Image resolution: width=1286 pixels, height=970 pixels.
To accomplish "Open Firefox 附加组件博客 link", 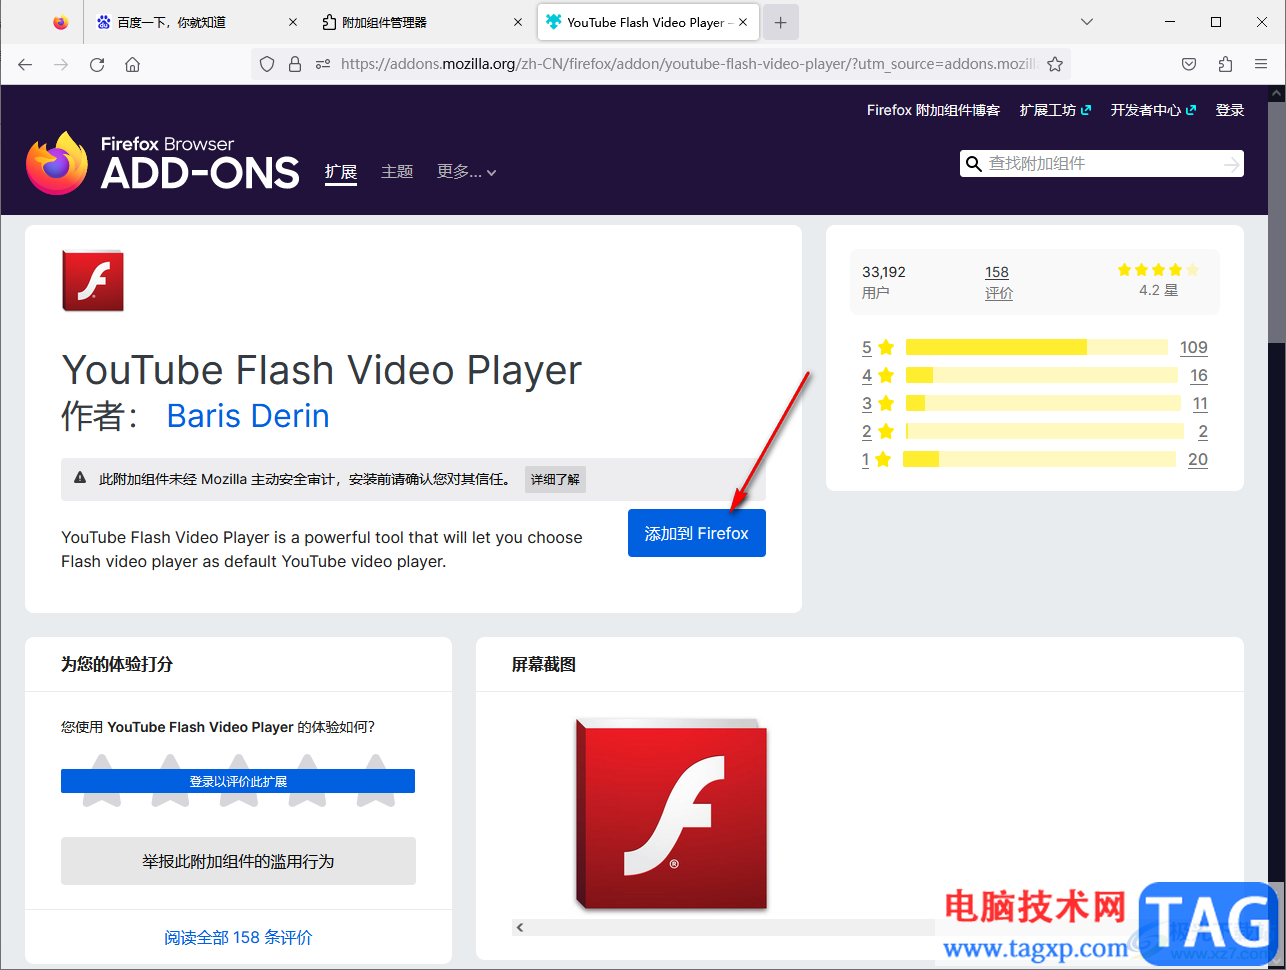I will 933,110.
